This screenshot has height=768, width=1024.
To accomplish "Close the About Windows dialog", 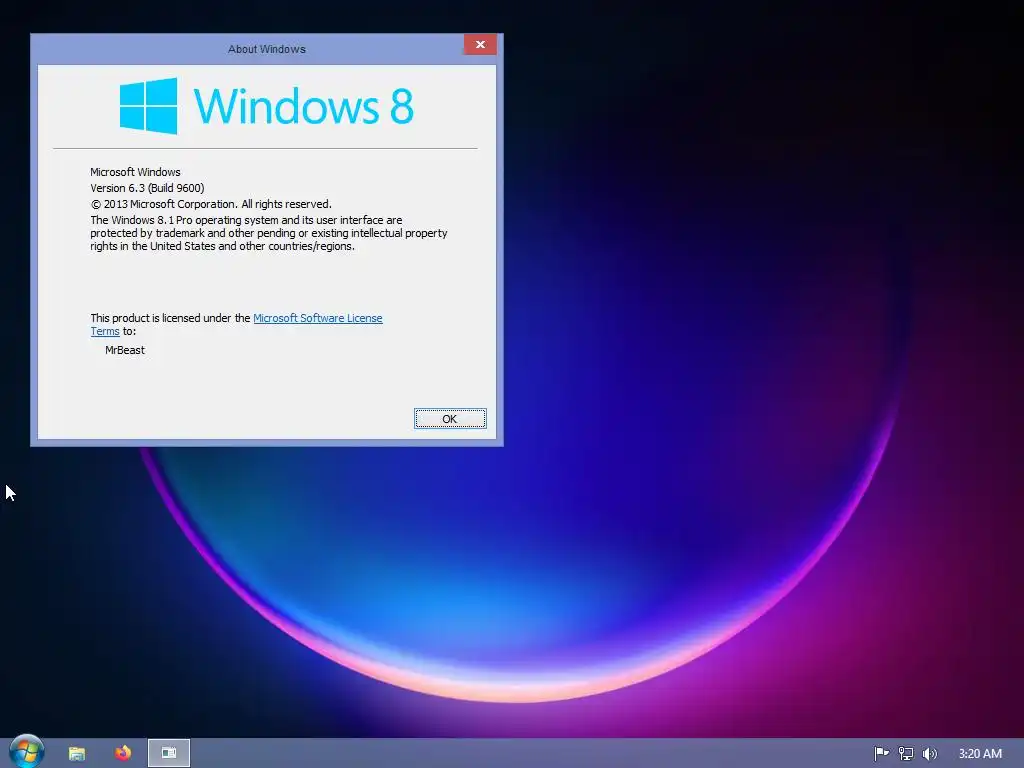I will (x=480, y=44).
